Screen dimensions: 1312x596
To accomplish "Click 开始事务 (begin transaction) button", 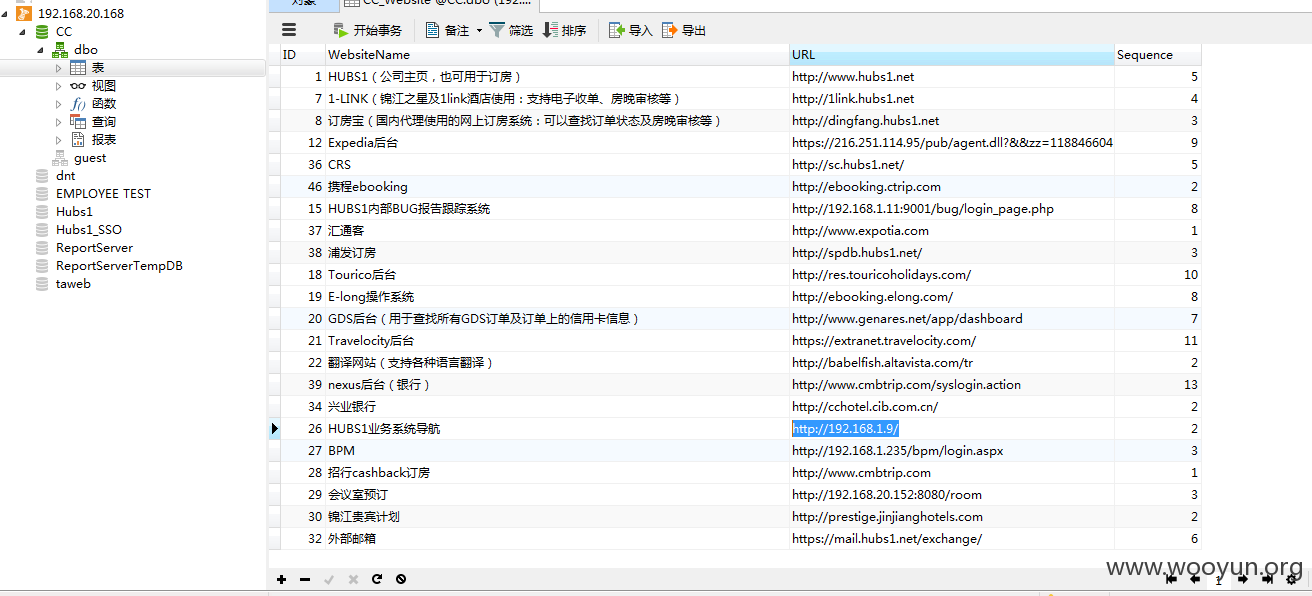I will click(367, 30).
